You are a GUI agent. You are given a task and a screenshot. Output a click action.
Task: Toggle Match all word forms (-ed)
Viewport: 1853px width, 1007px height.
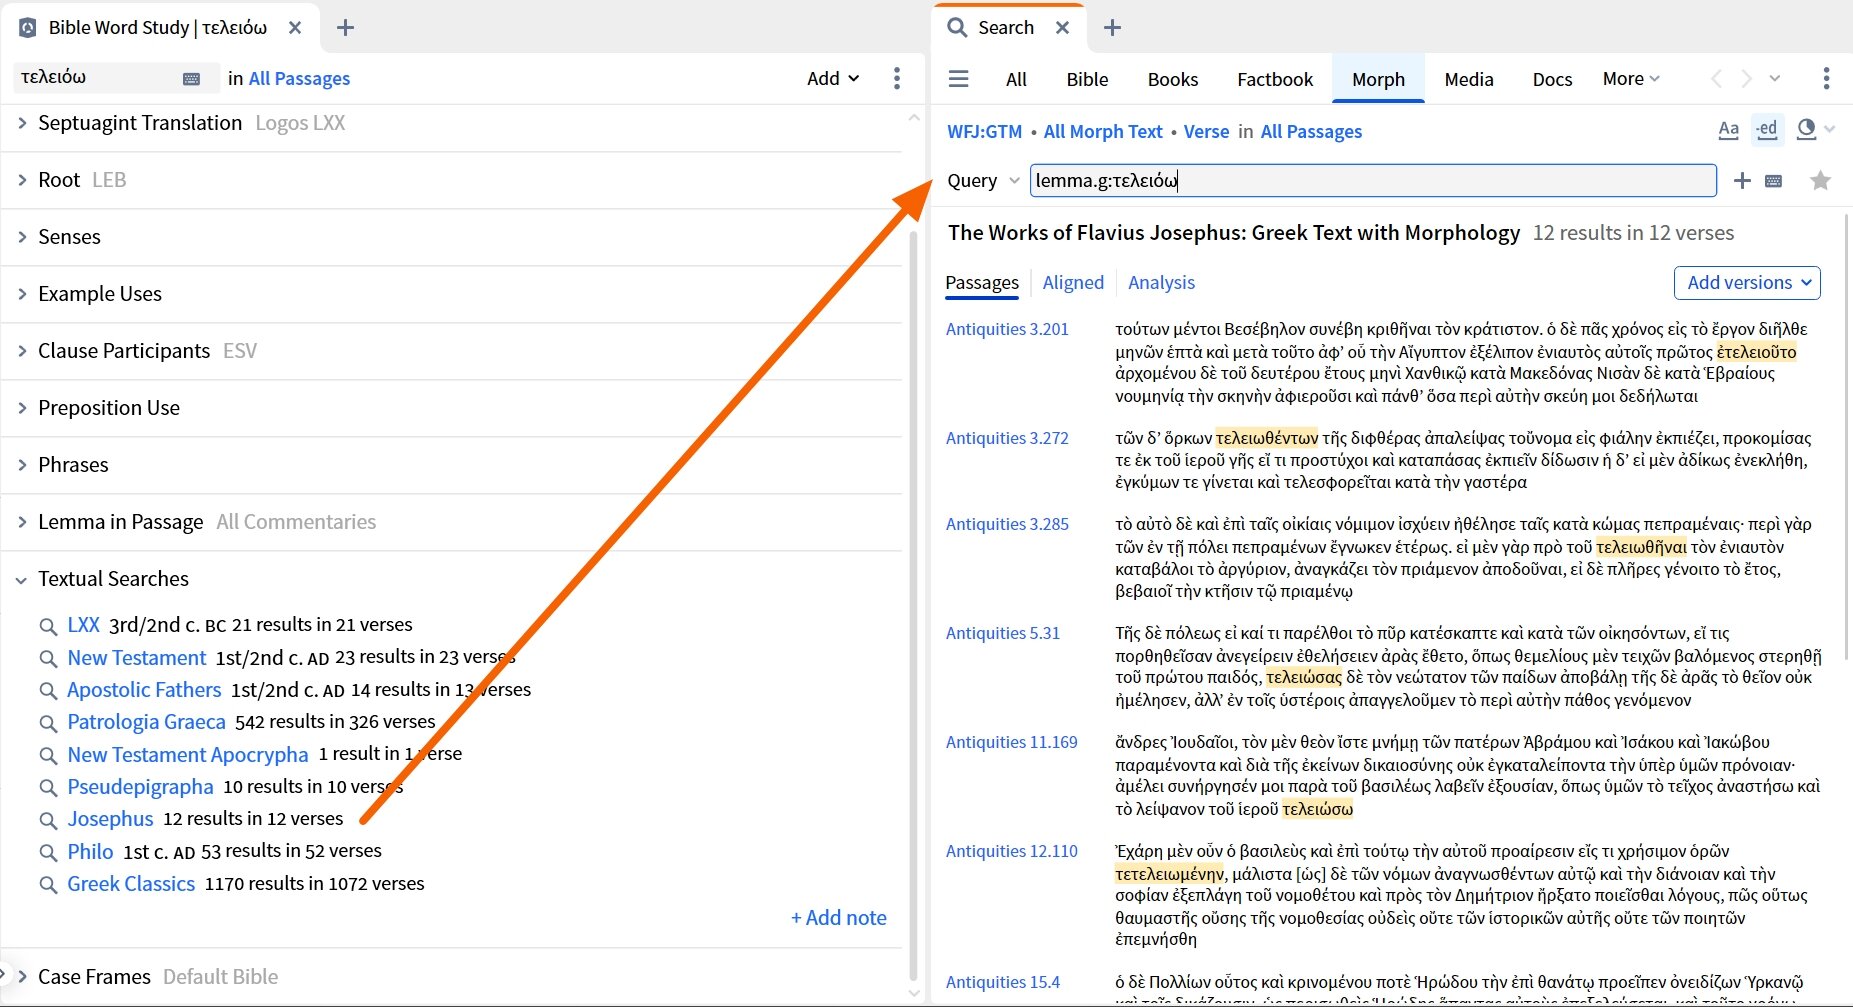(x=1767, y=130)
